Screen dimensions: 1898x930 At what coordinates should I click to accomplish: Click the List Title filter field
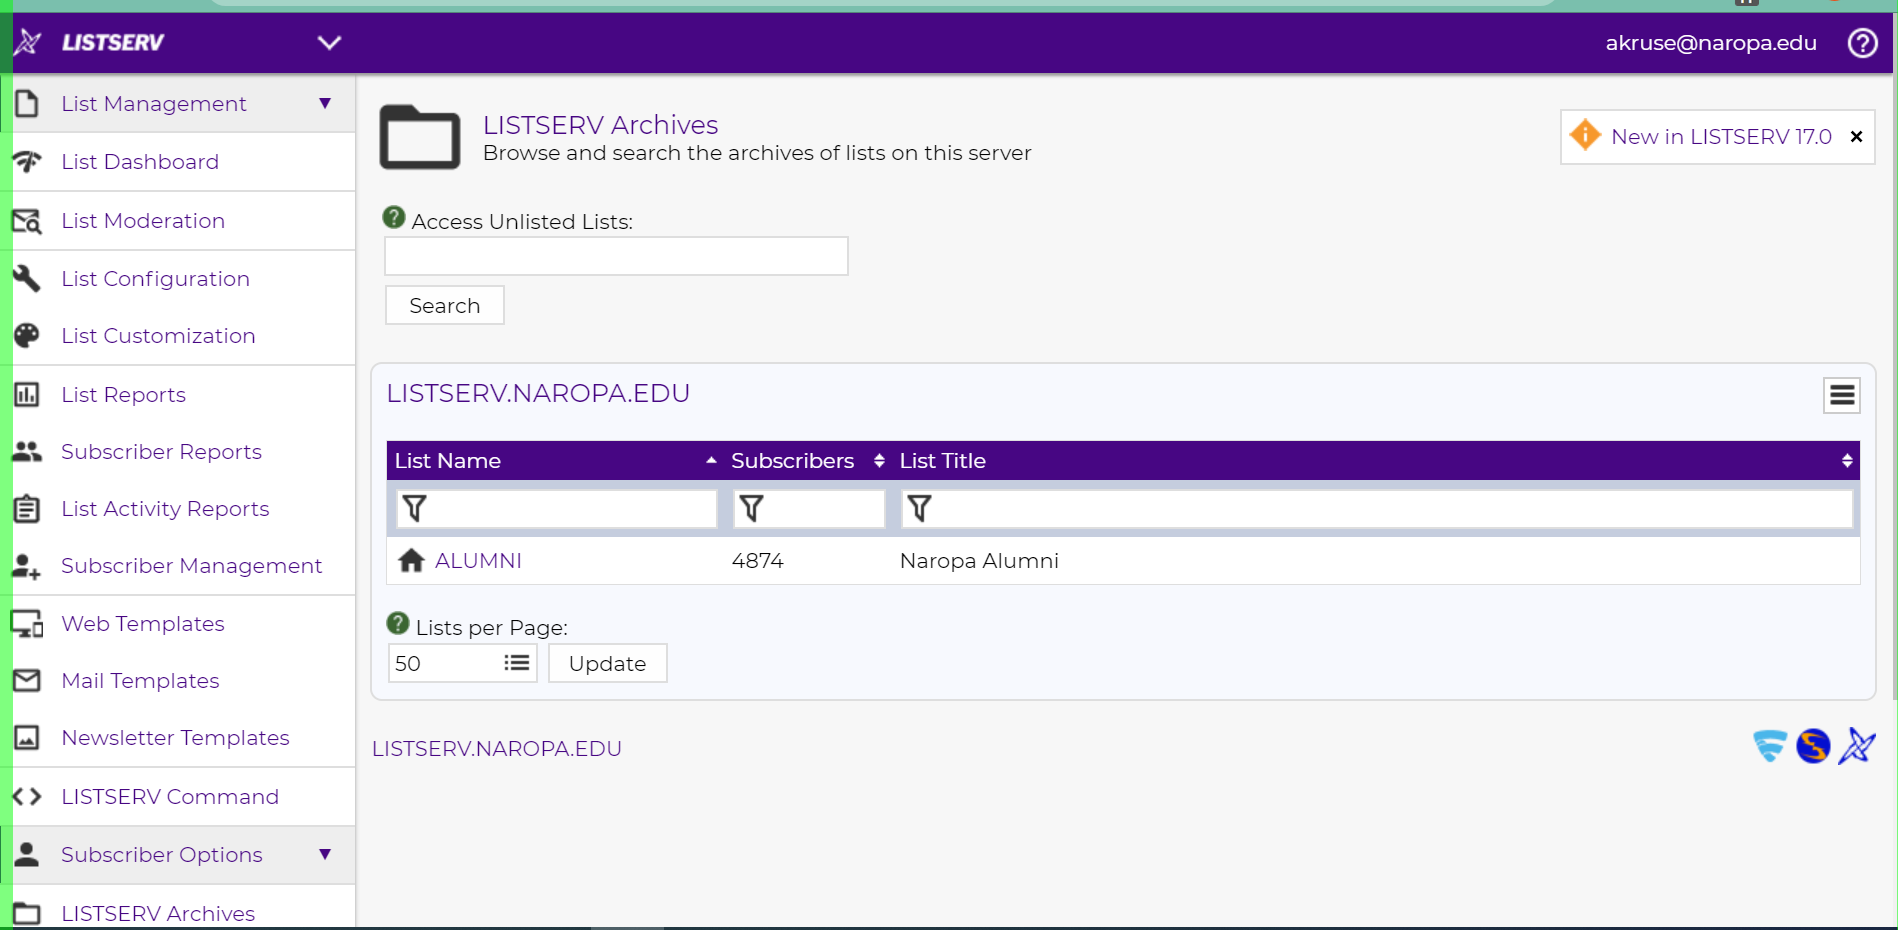coord(1377,509)
